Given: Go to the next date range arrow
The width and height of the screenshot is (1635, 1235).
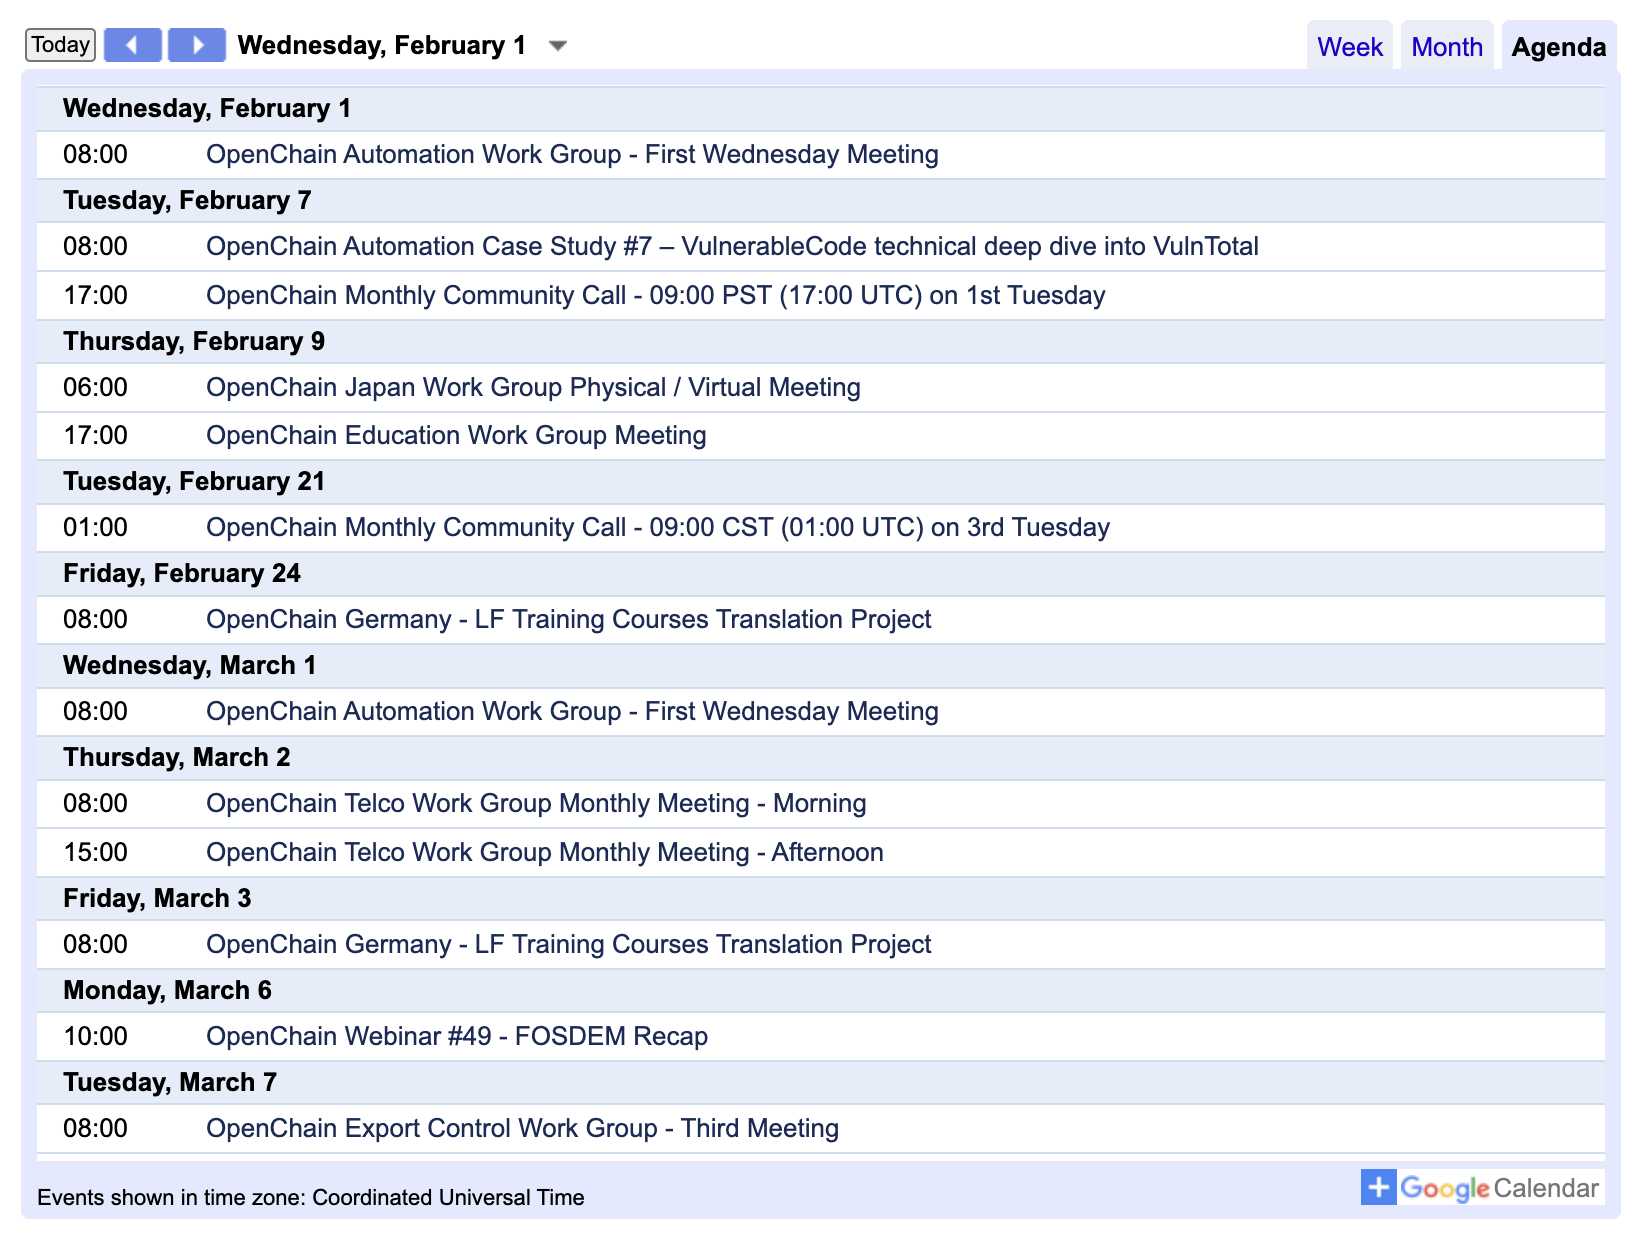Looking at the screenshot, I should point(197,45).
